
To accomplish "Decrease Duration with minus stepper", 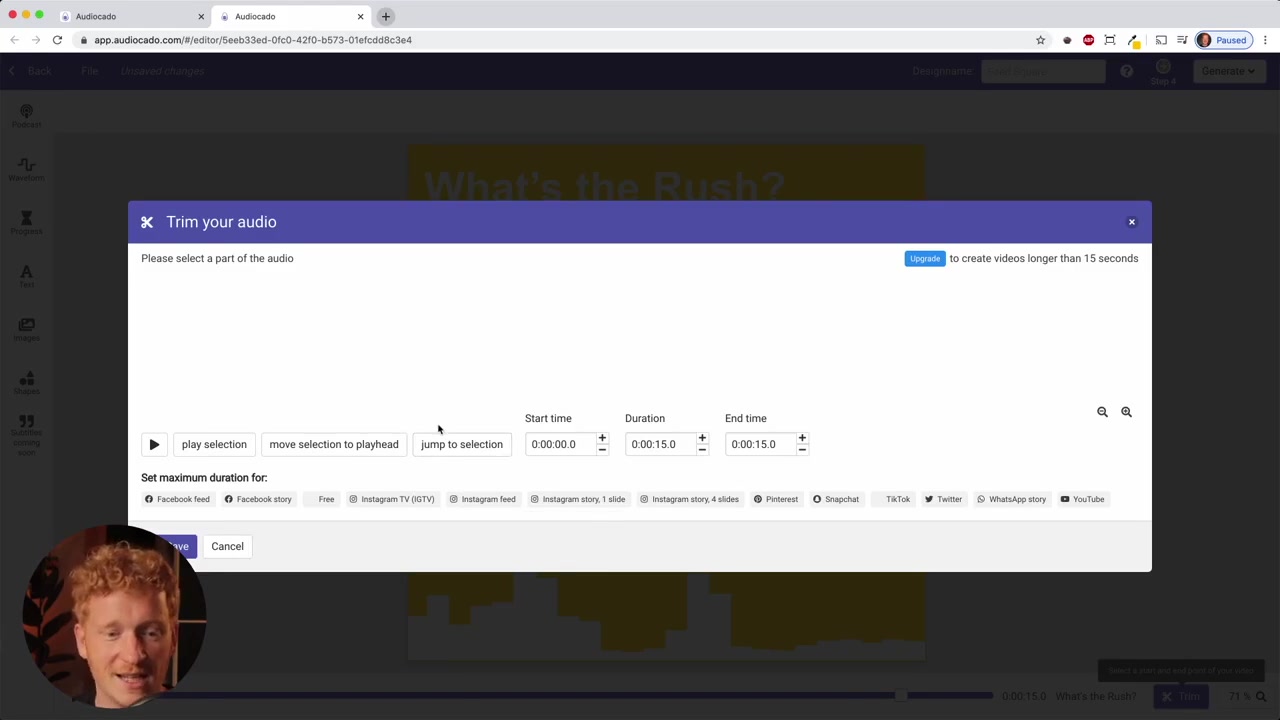I will click(x=702, y=450).
